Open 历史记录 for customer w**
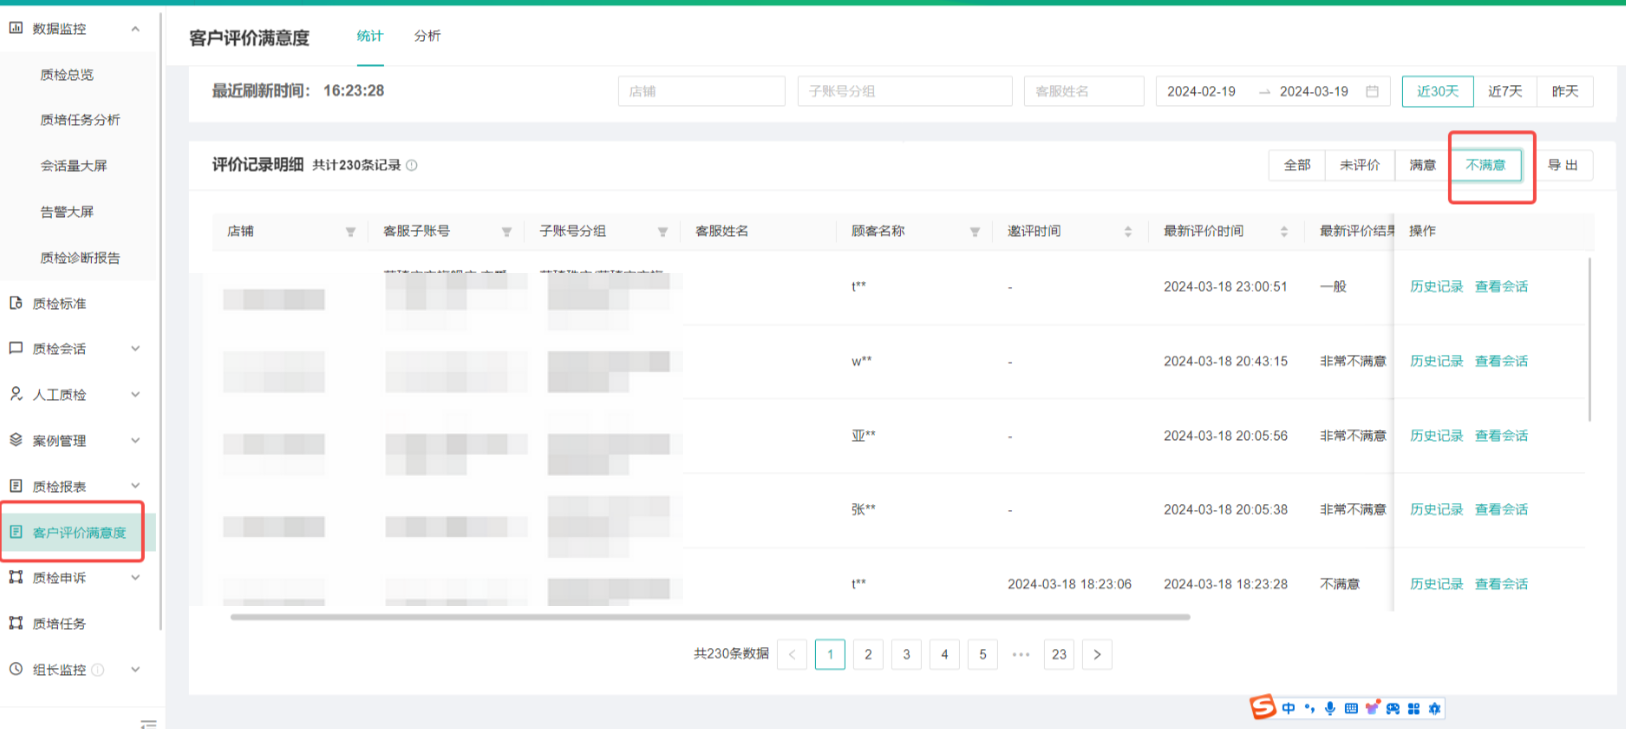 [1436, 361]
